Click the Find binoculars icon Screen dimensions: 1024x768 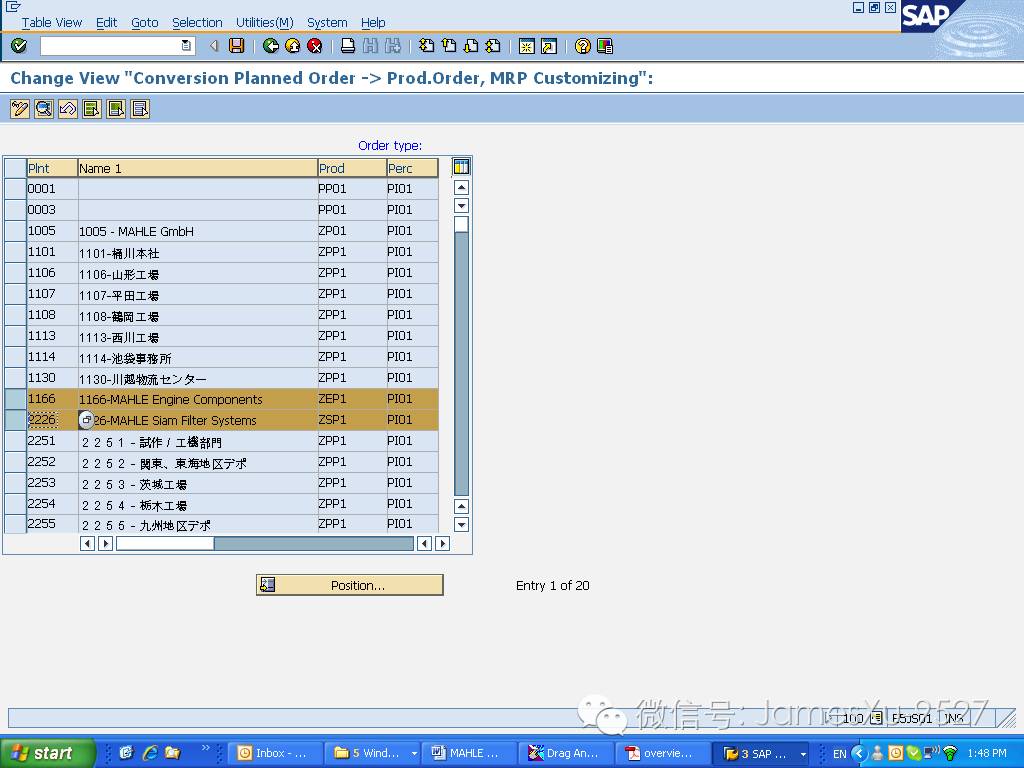pyautogui.click(x=370, y=46)
